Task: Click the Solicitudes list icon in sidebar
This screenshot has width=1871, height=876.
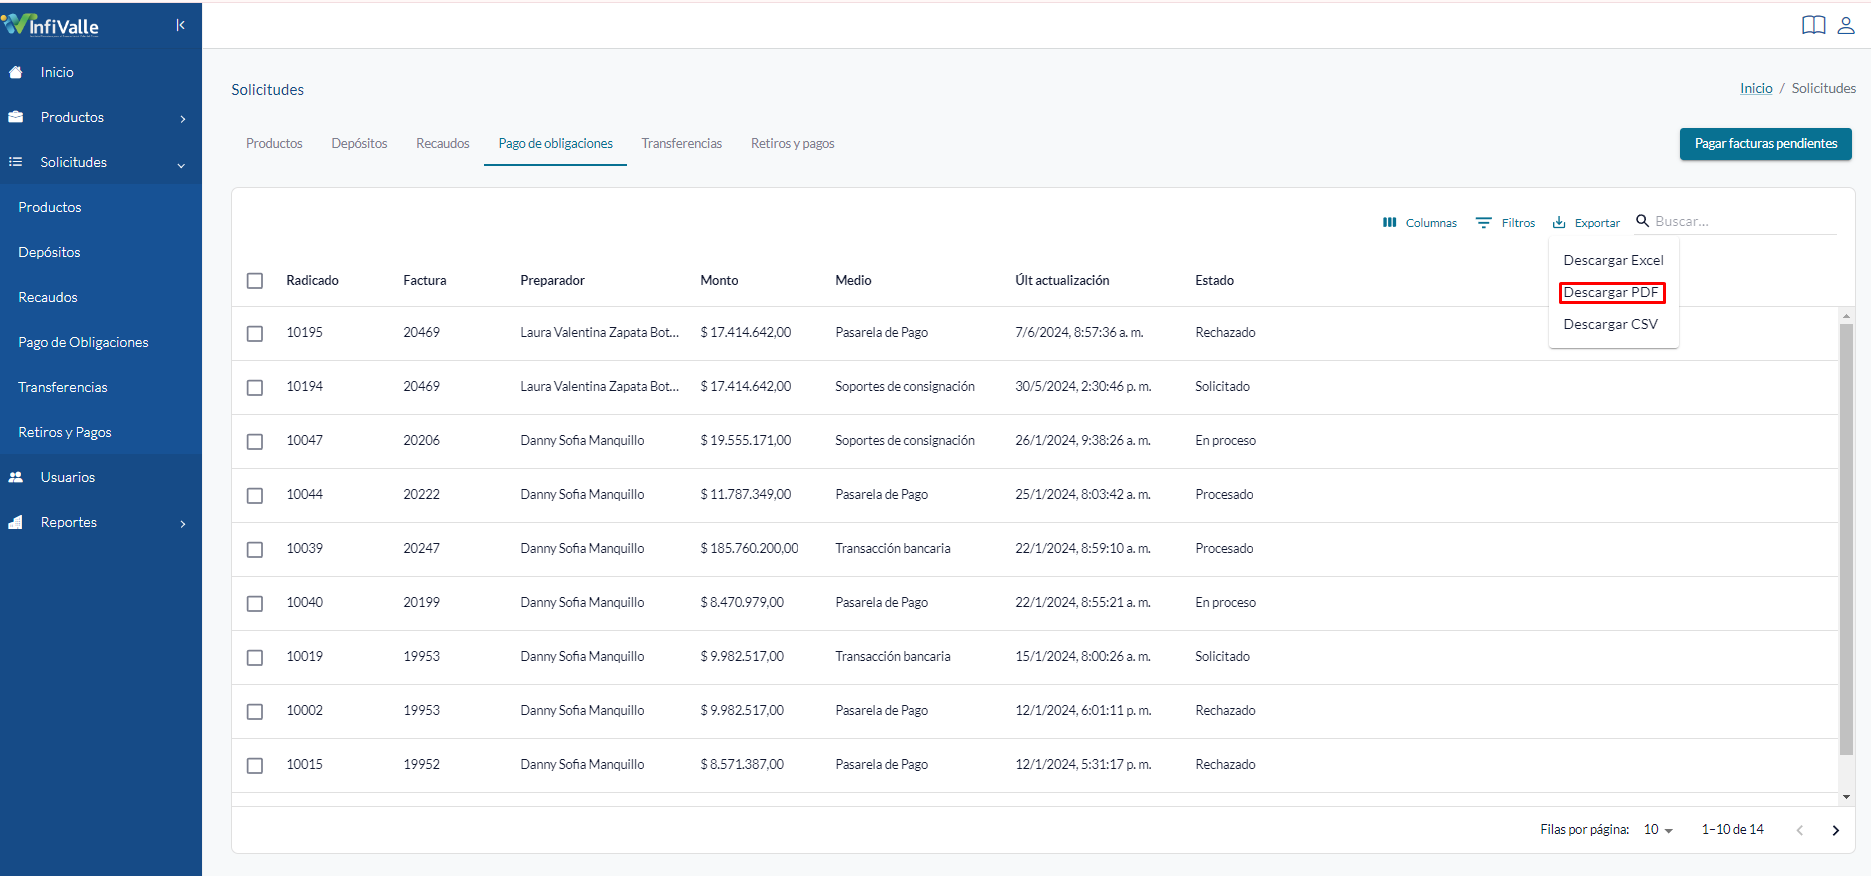Action: click(16, 162)
